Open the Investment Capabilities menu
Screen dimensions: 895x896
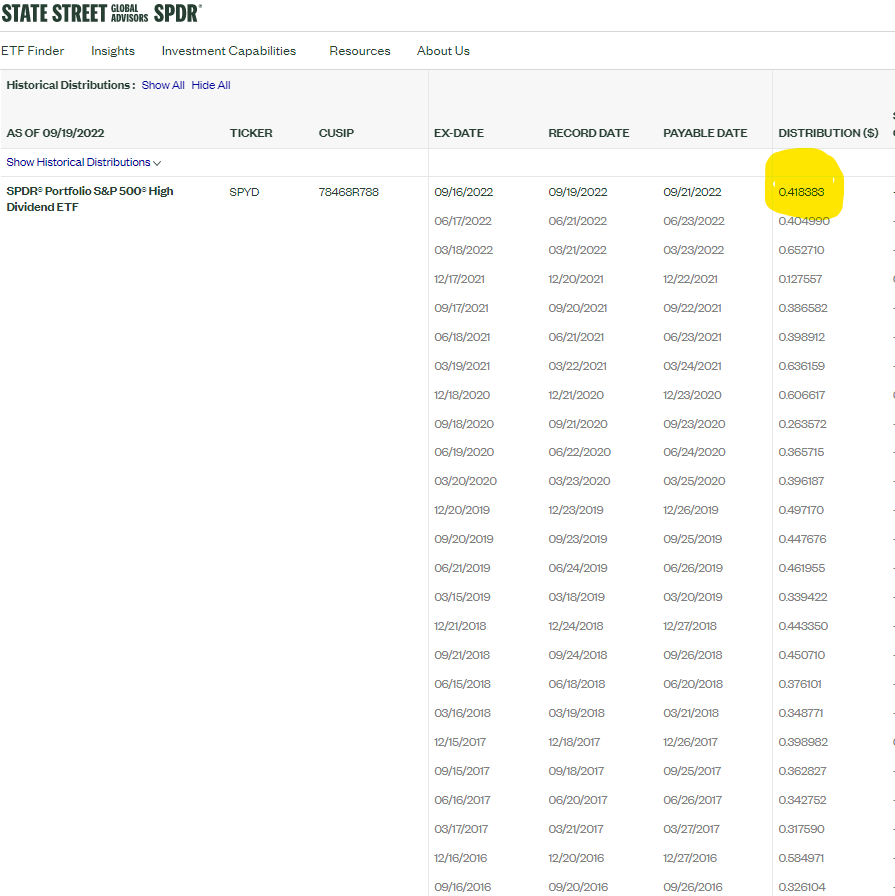coord(229,51)
